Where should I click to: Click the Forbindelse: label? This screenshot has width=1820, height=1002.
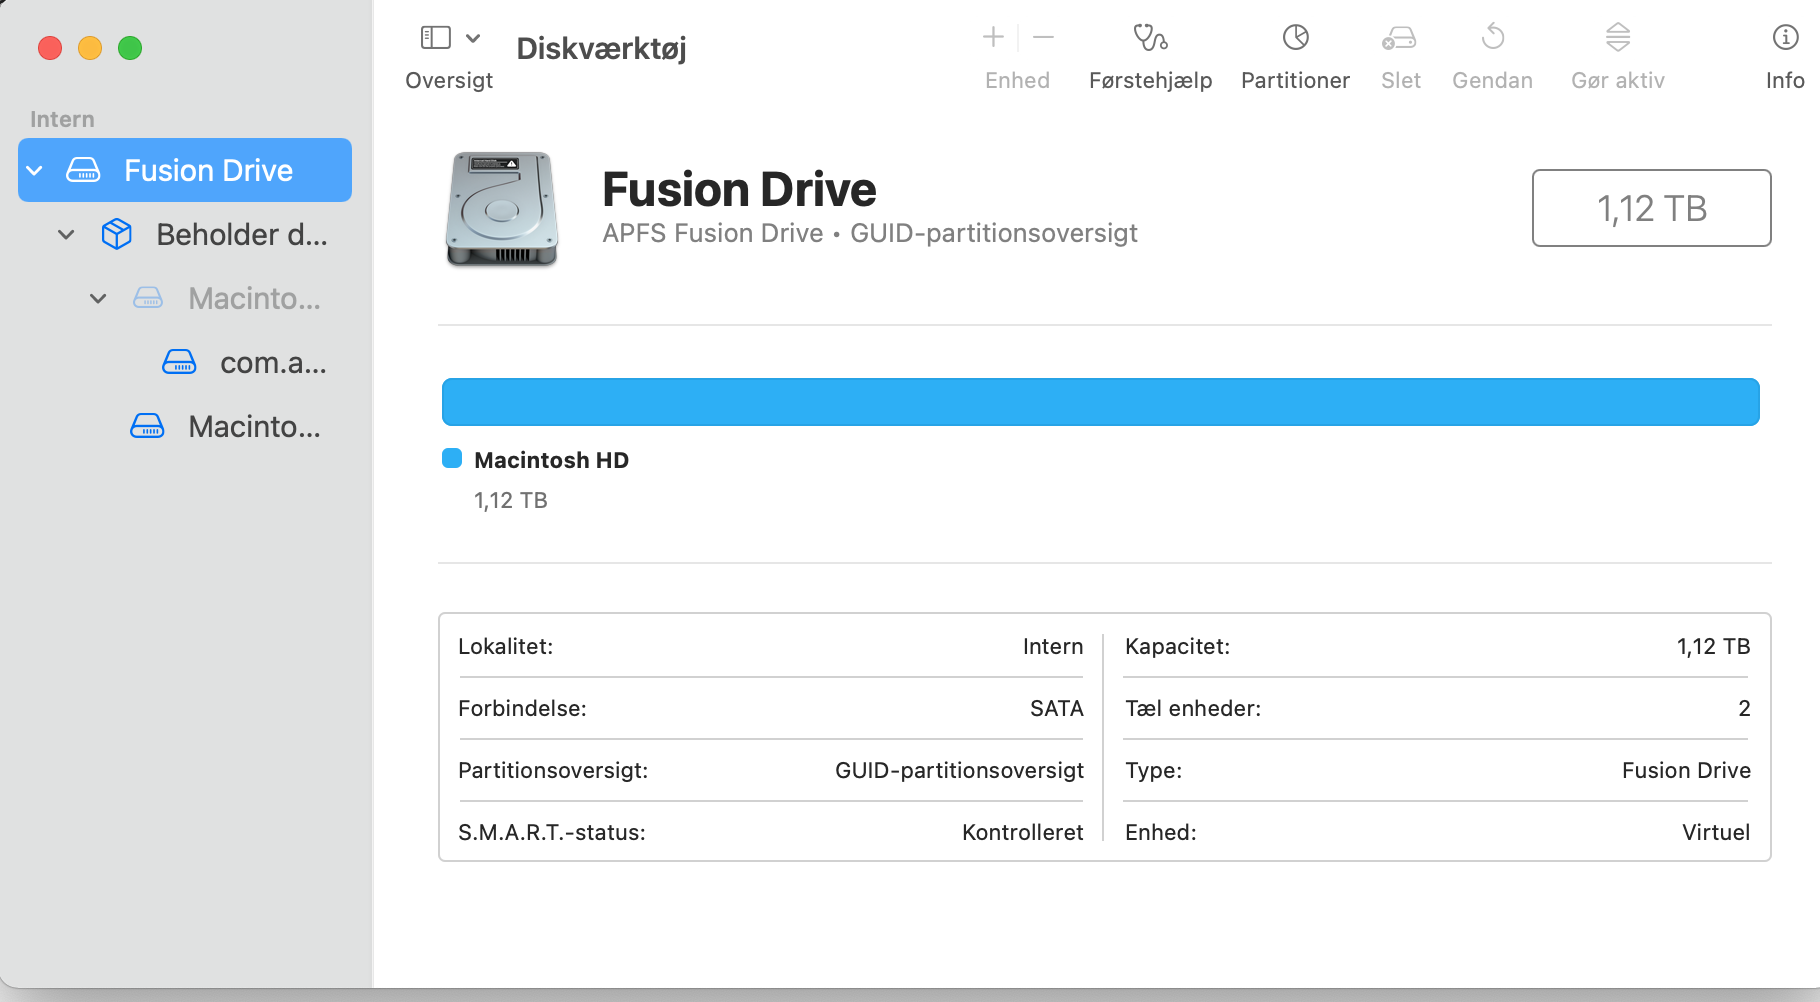pyautogui.click(x=522, y=708)
